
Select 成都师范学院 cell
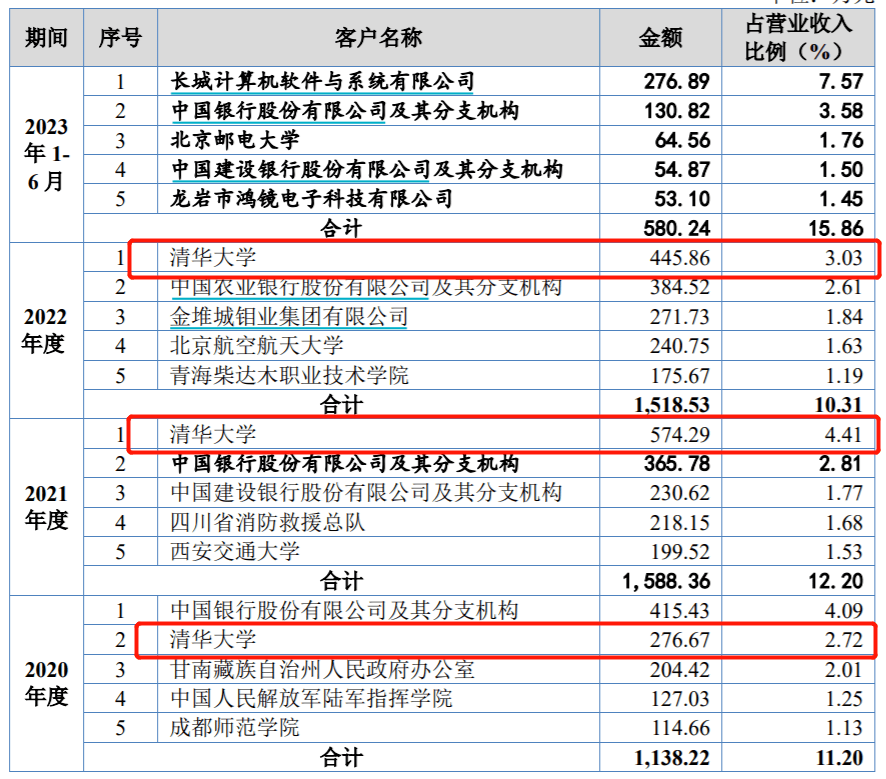click(378, 728)
